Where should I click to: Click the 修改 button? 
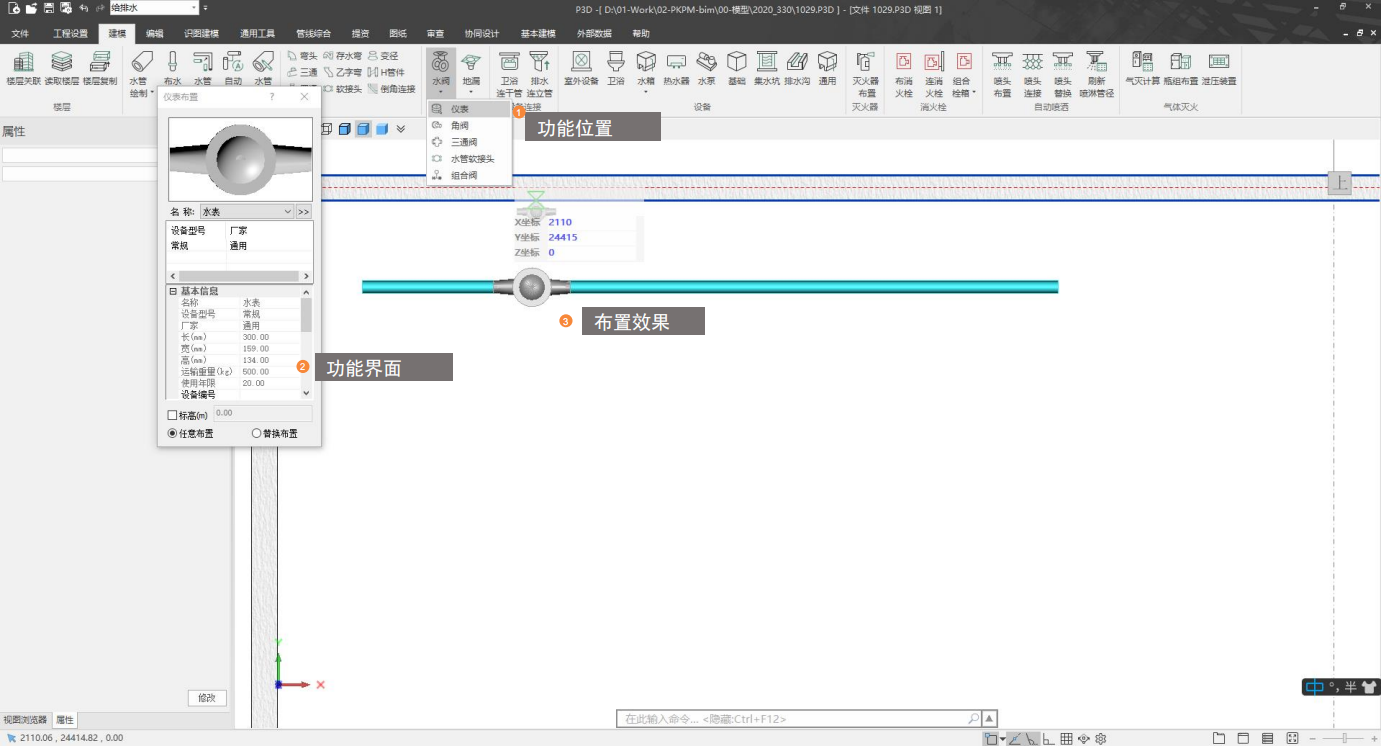tap(207, 698)
